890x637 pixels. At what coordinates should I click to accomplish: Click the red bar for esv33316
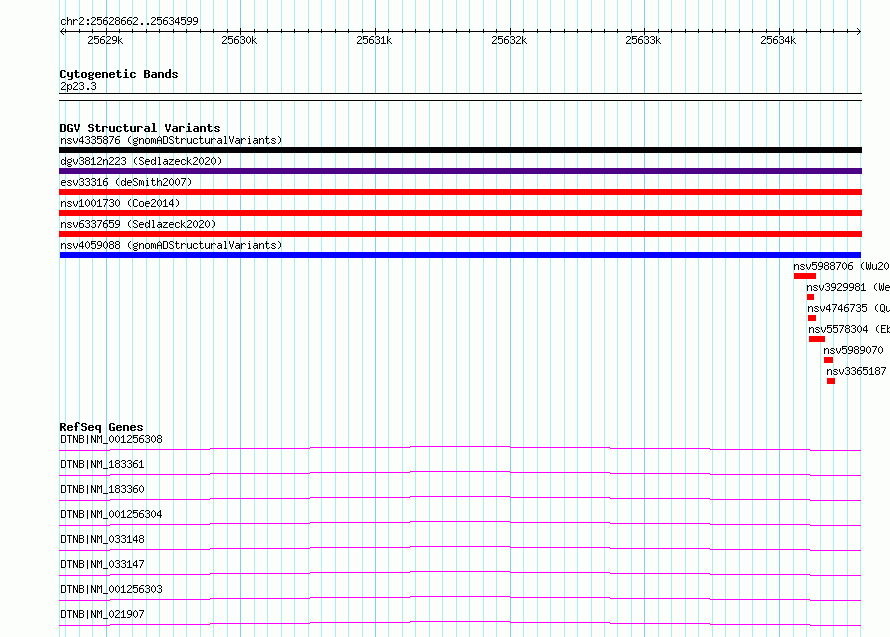coord(460,192)
